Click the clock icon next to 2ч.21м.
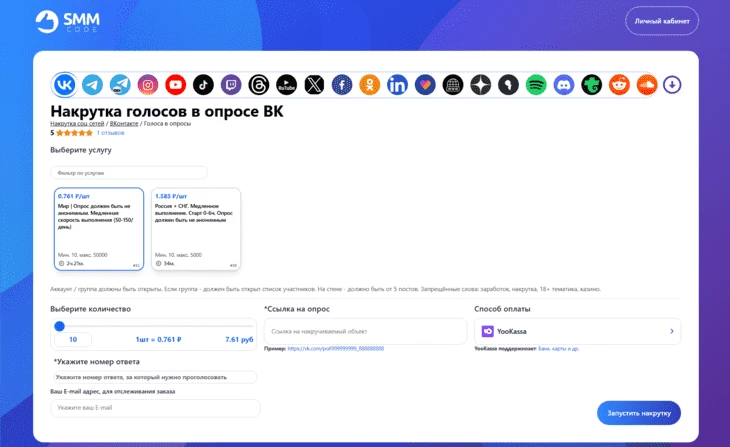Viewport: 730px width, 447px height. pos(61,264)
